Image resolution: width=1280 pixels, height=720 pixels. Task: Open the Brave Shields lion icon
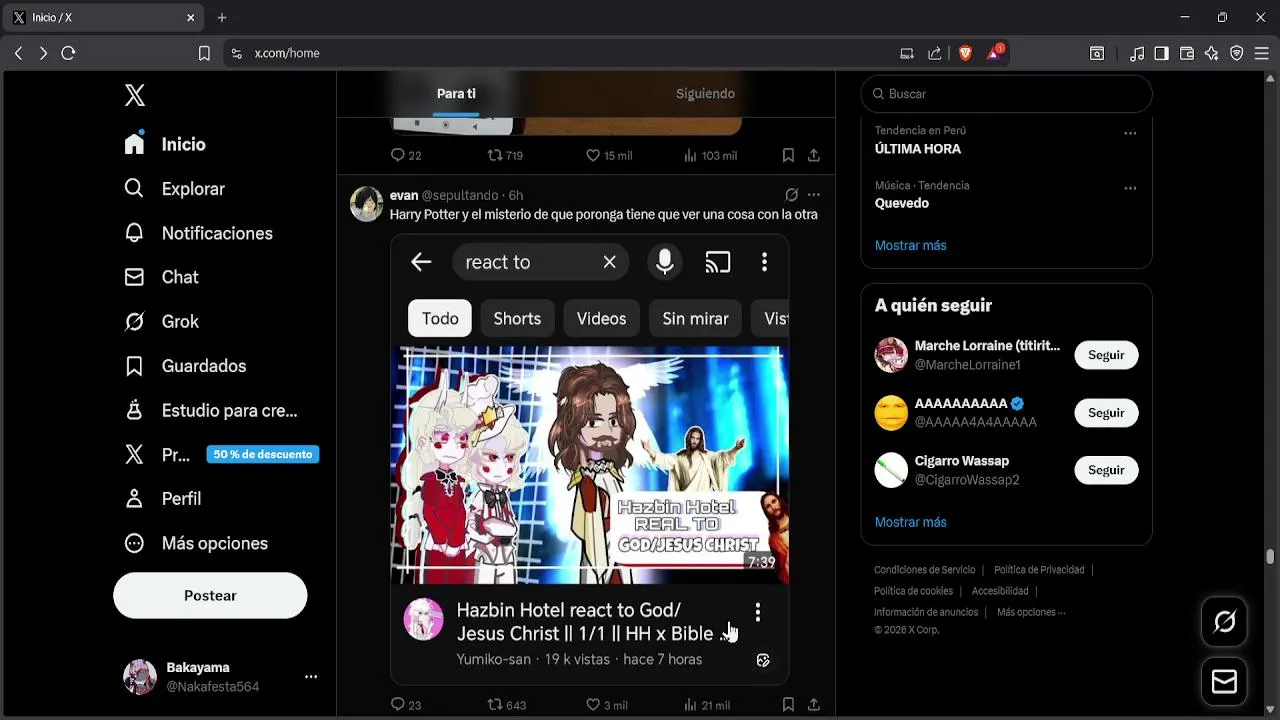965,53
